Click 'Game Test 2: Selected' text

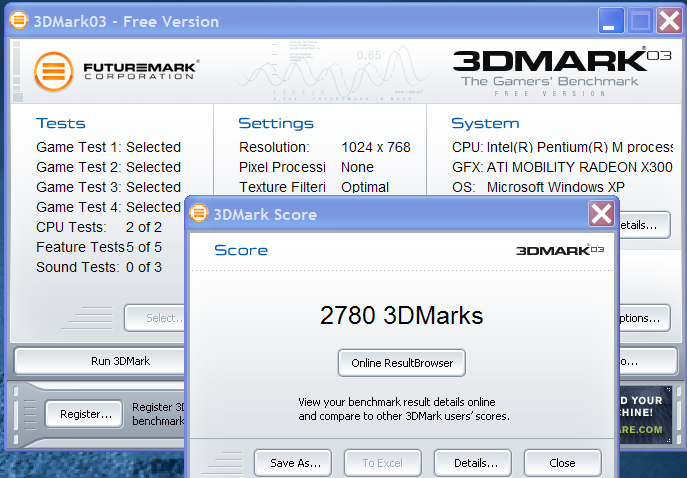(108, 167)
